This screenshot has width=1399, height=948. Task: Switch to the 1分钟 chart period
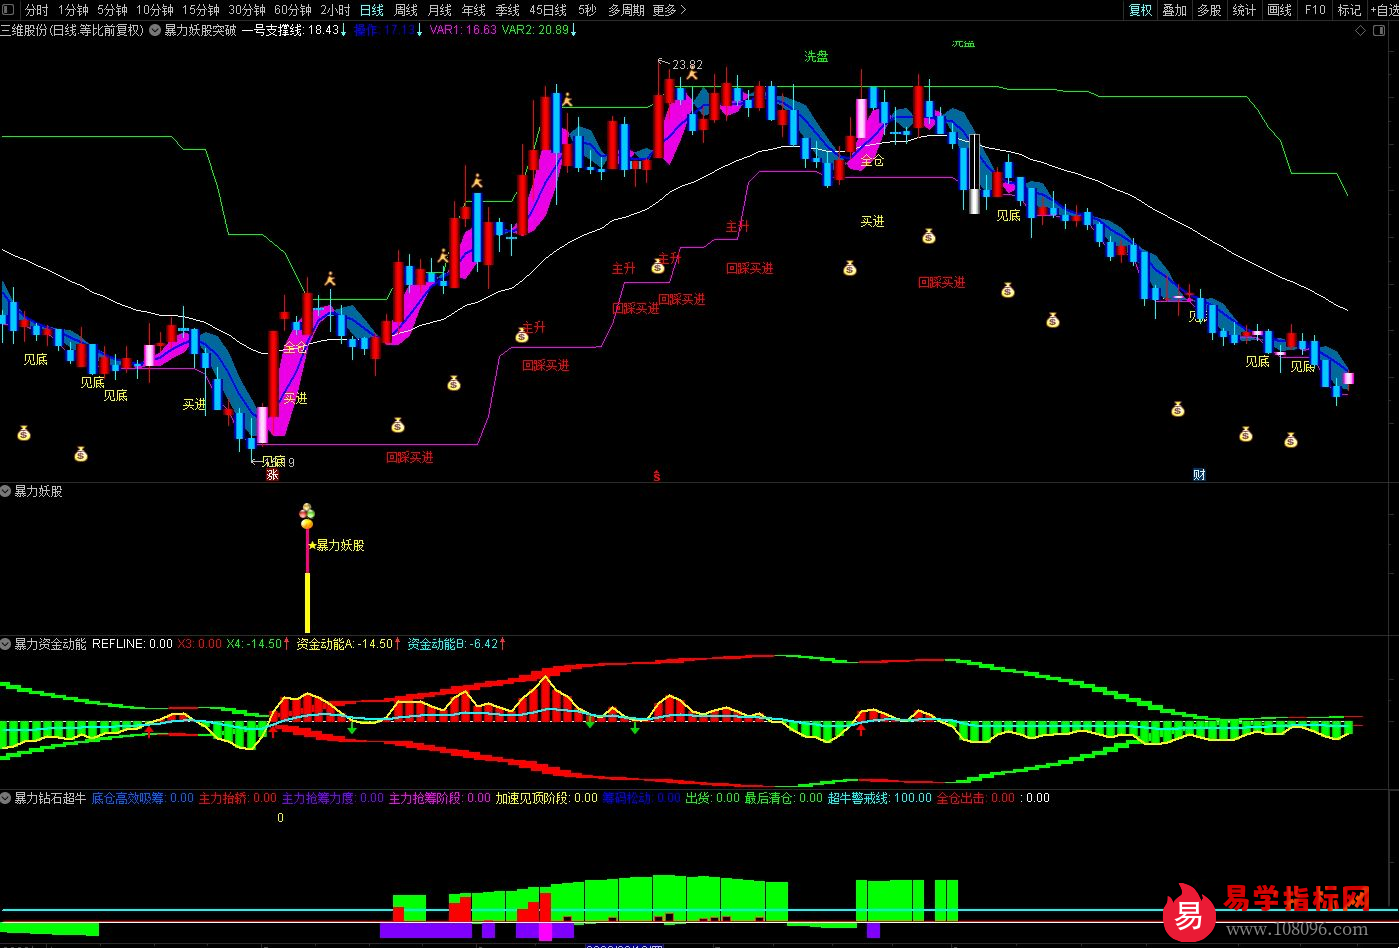[73, 10]
